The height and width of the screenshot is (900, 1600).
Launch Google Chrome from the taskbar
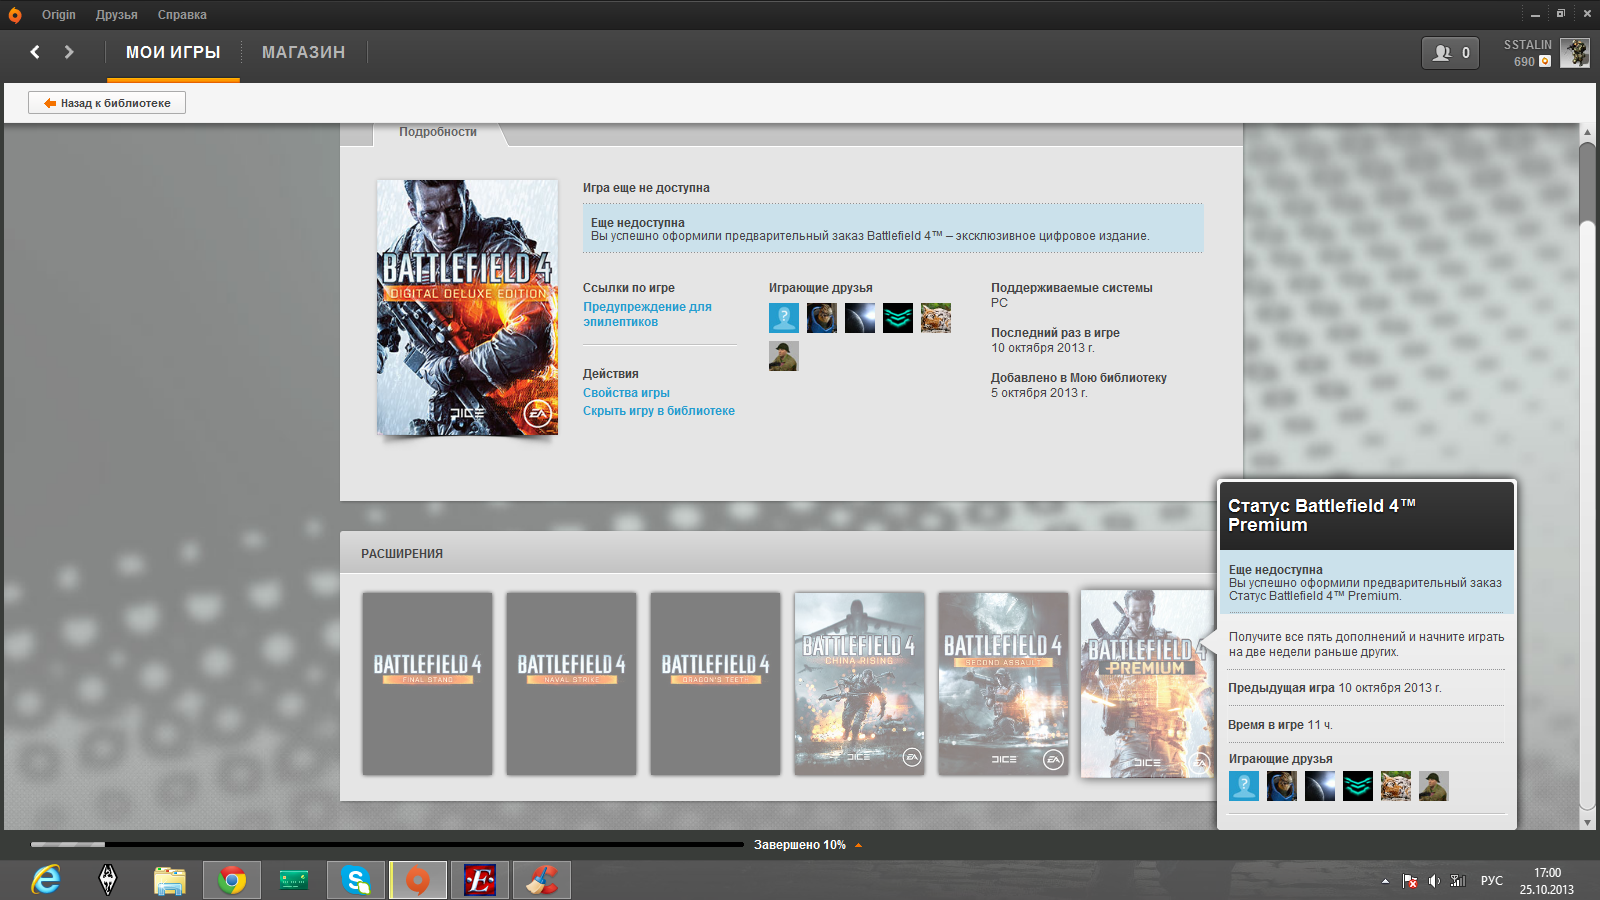coord(232,880)
